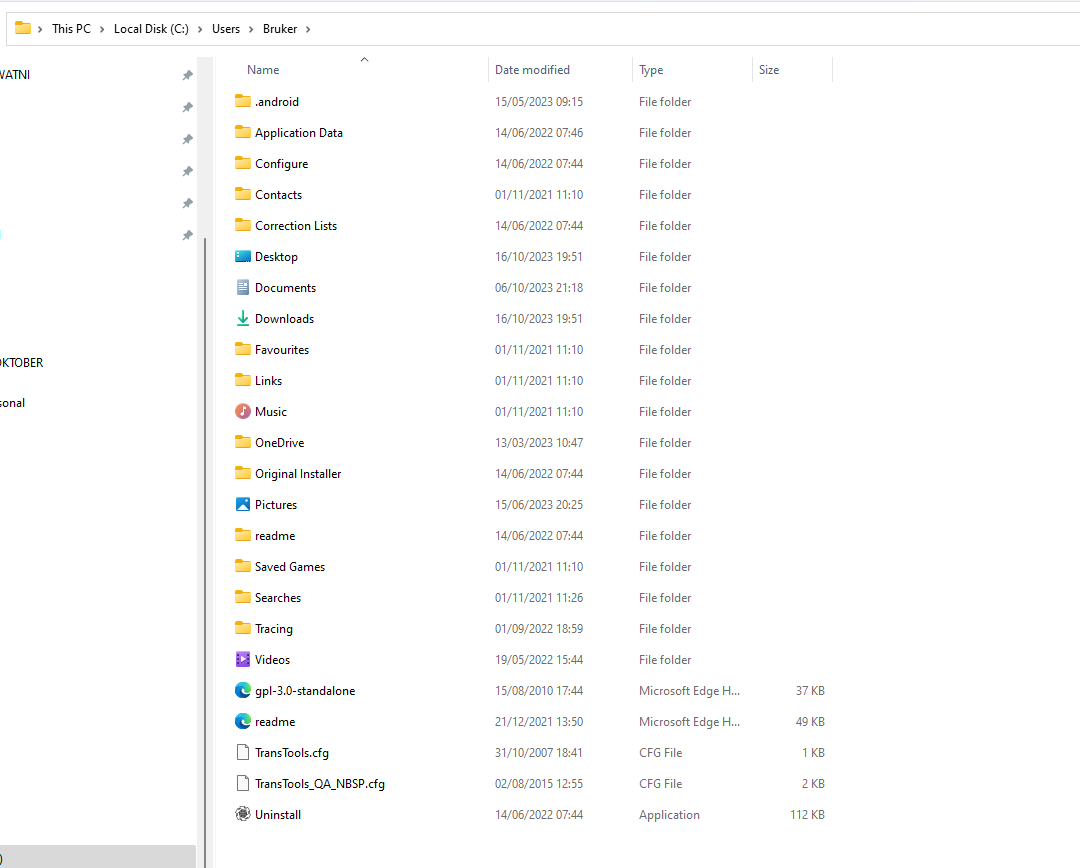Viewport: 1080px width, 868px height.
Task: Open the Original Installer folder
Action: tap(297, 474)
